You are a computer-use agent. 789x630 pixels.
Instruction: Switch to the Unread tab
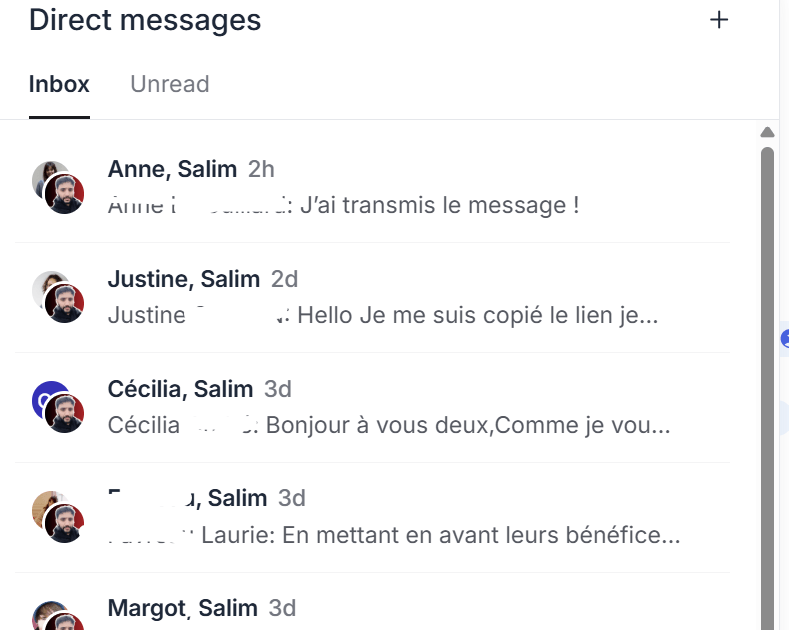click(x=170, y=84)
